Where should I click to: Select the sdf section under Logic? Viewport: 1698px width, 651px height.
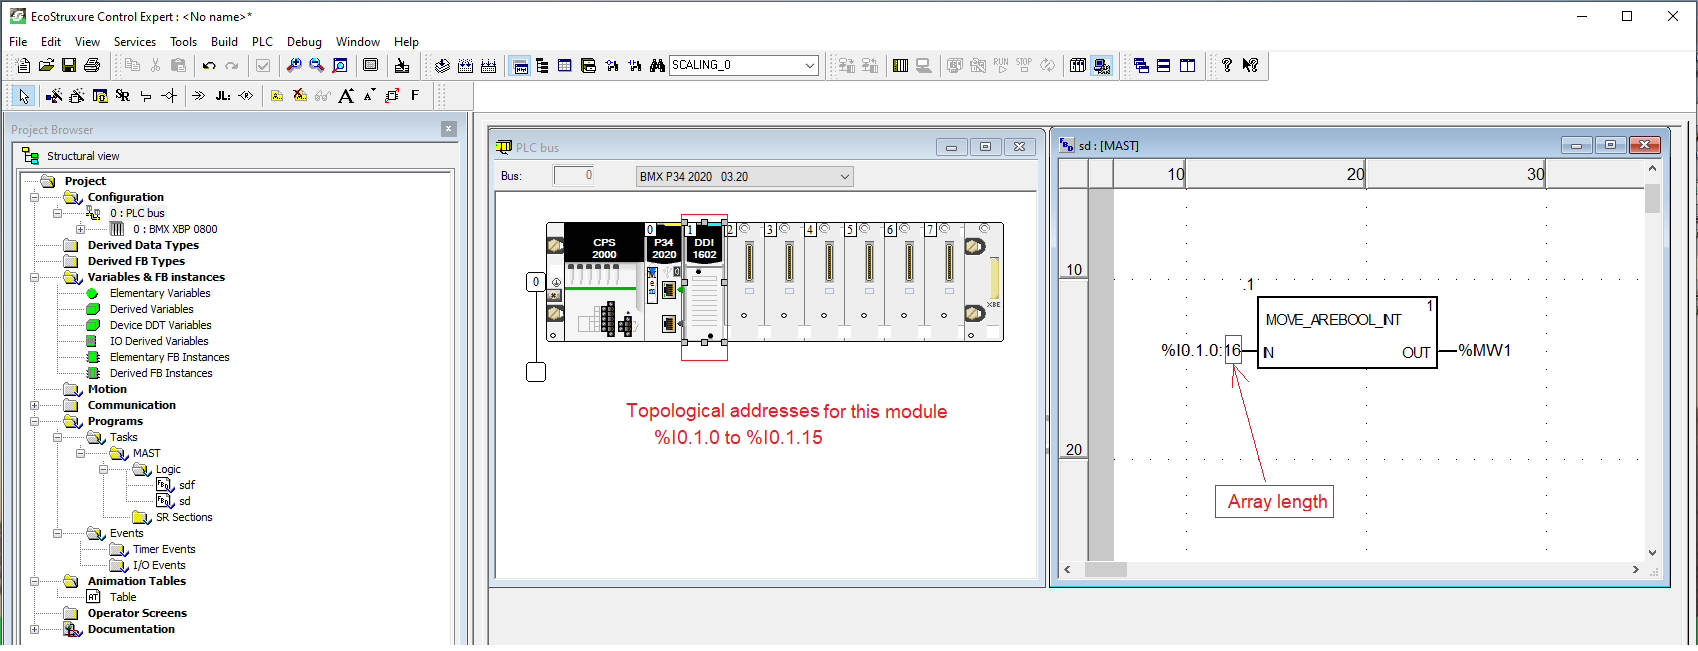(x=187, y=485)
